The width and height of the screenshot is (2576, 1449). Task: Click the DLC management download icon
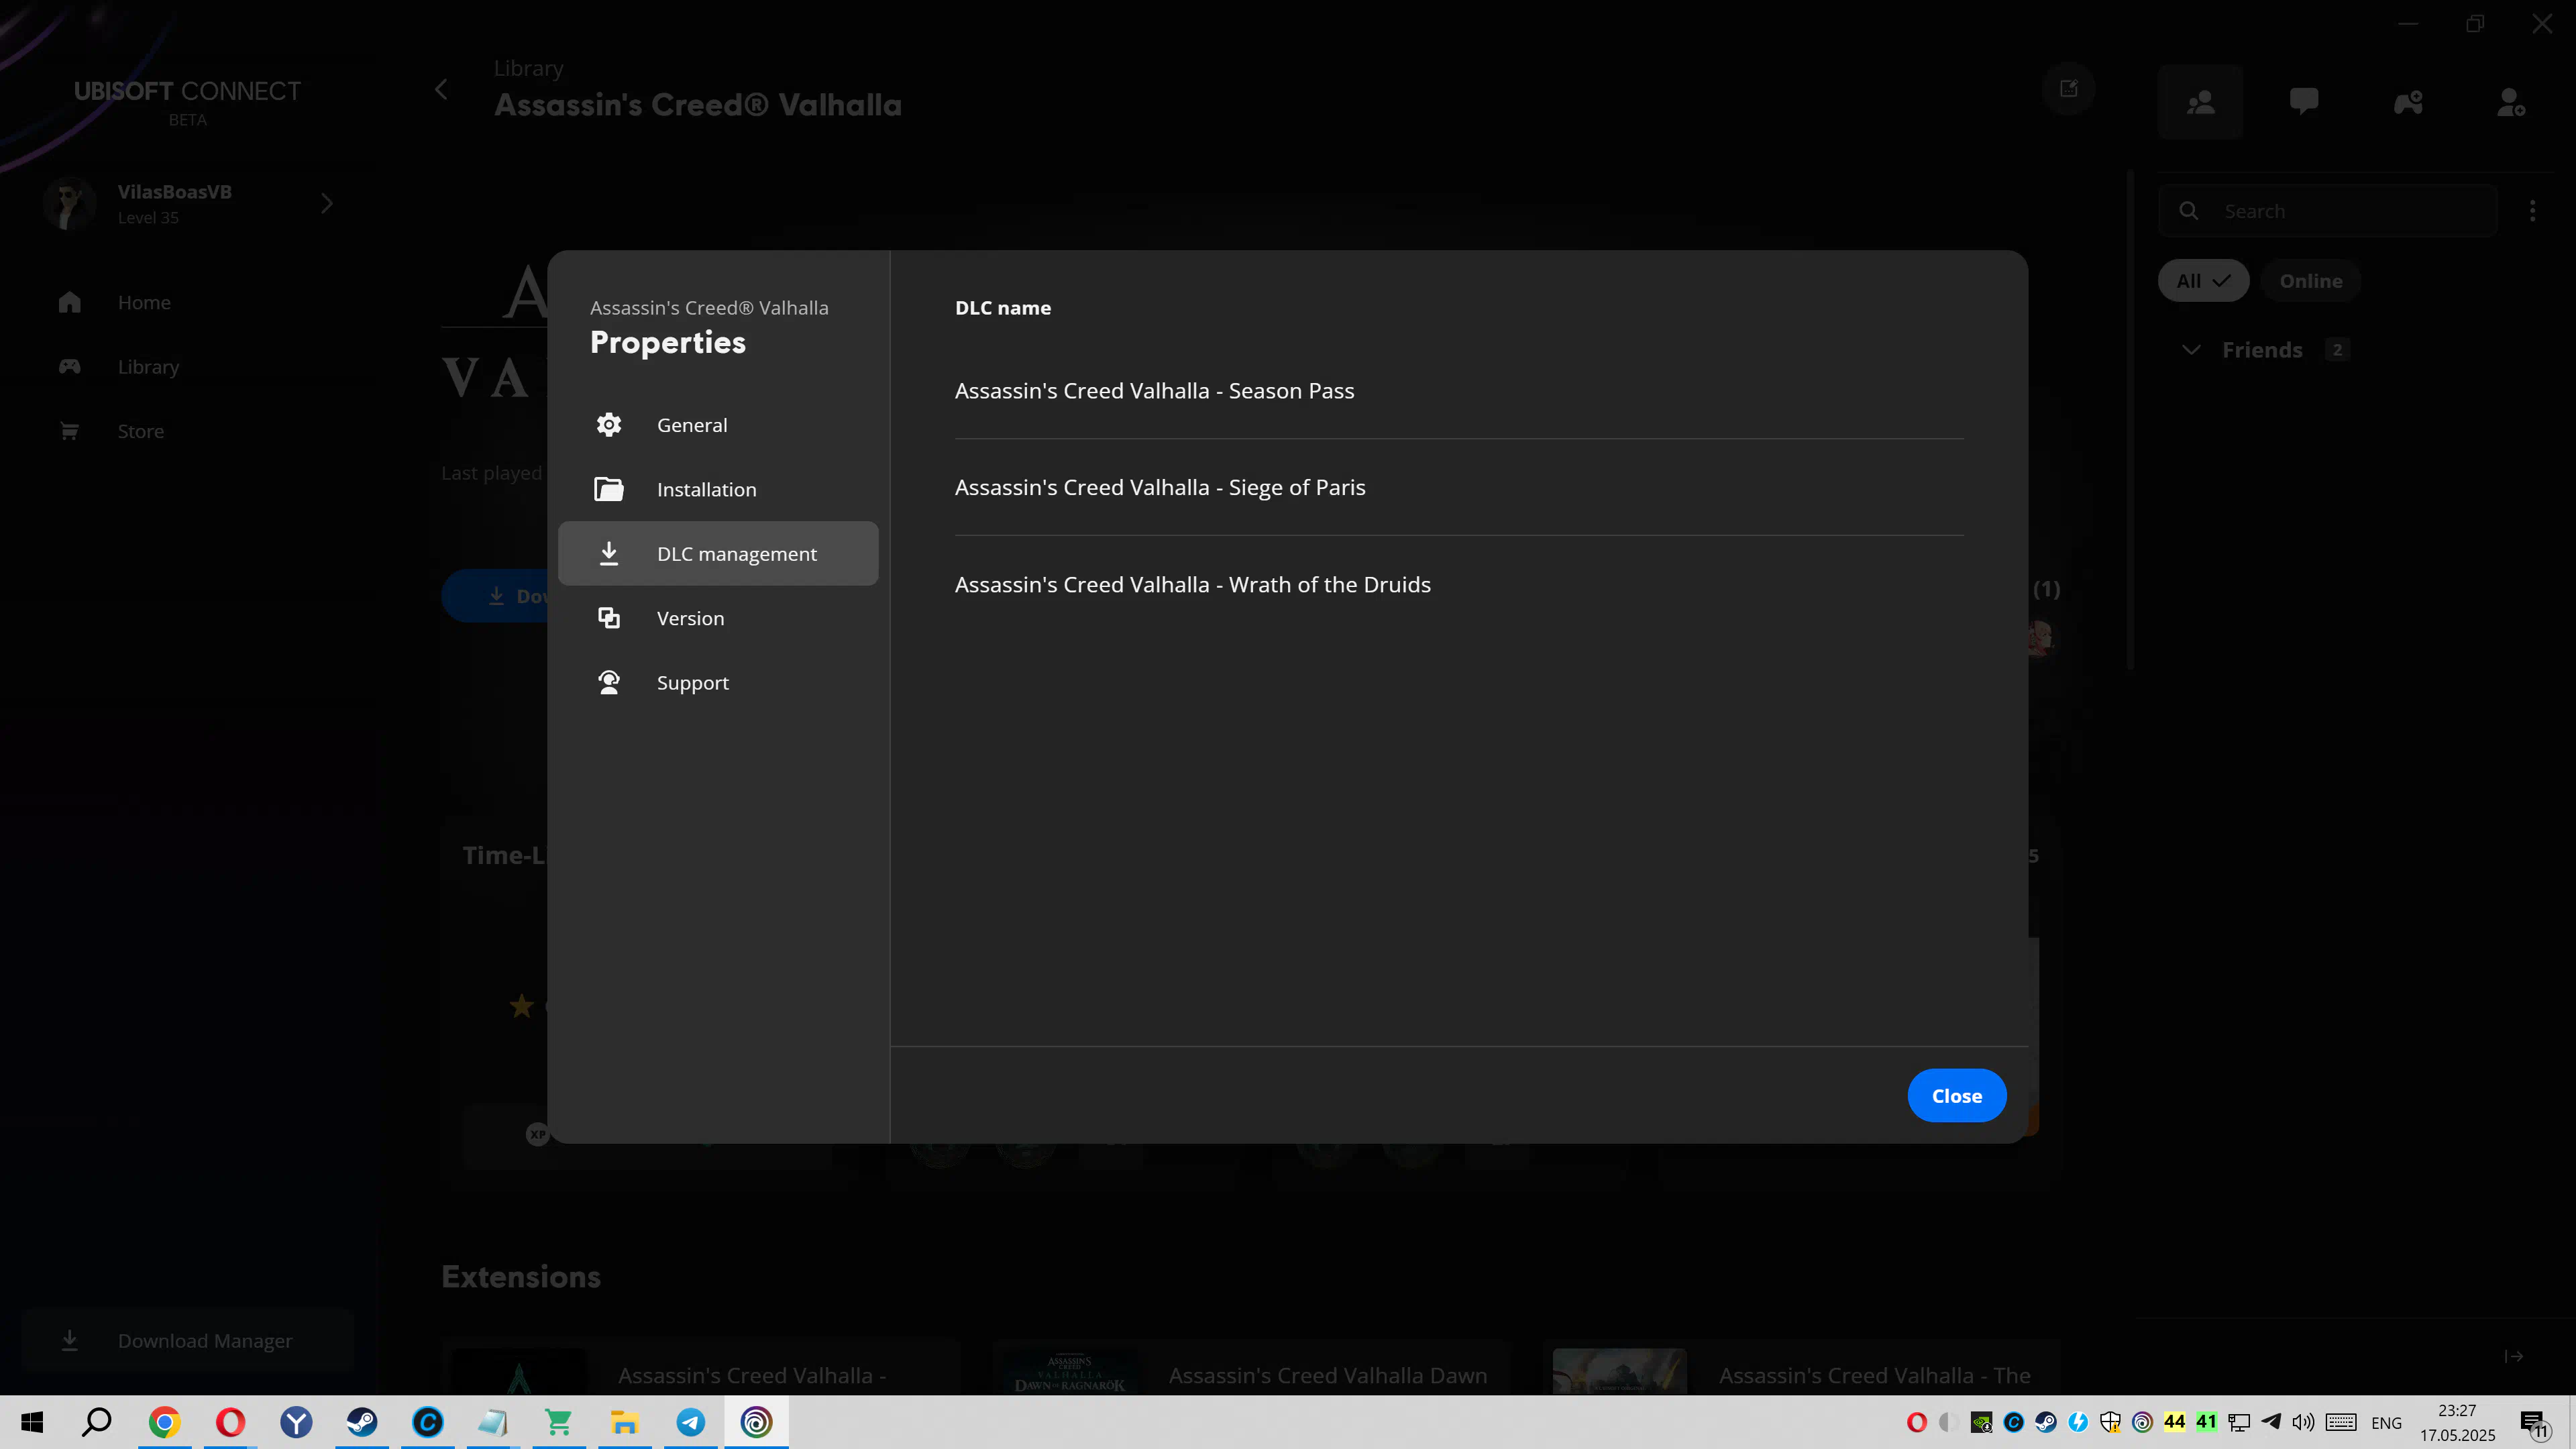[608, 553]
